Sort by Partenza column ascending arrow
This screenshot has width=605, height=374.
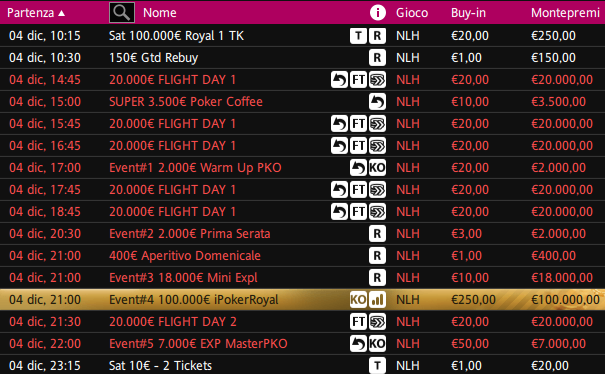(61, 13)
